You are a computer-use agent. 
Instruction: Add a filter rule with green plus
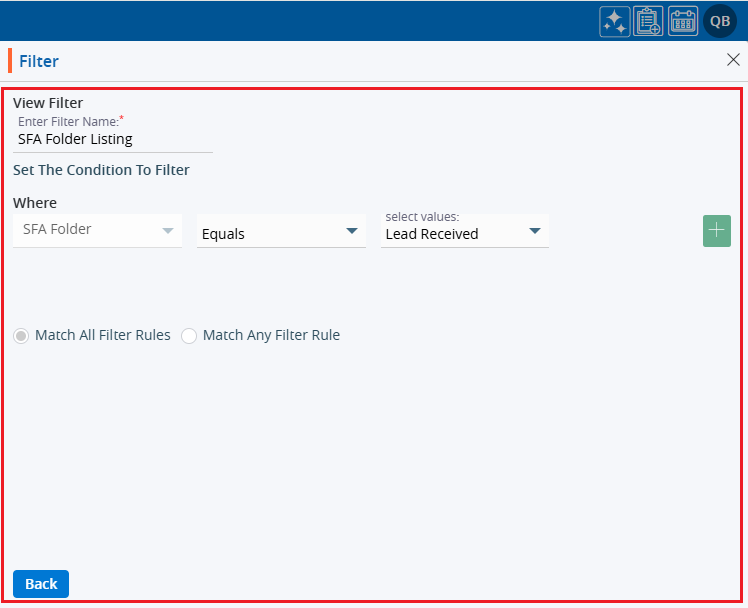coord(717,230)
